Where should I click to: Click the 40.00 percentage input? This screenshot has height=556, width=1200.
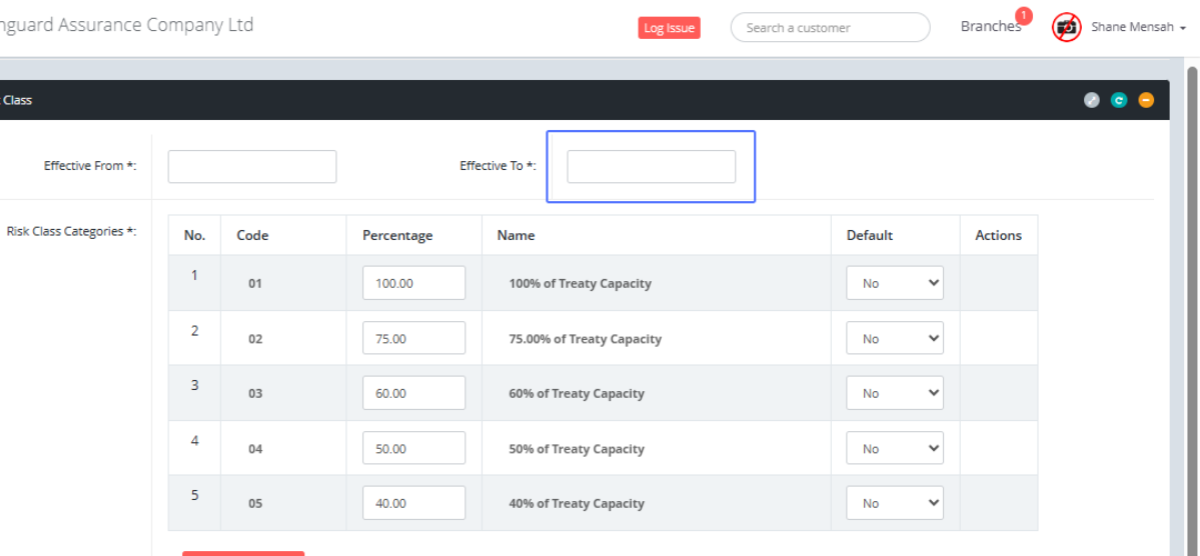point(414,503)
